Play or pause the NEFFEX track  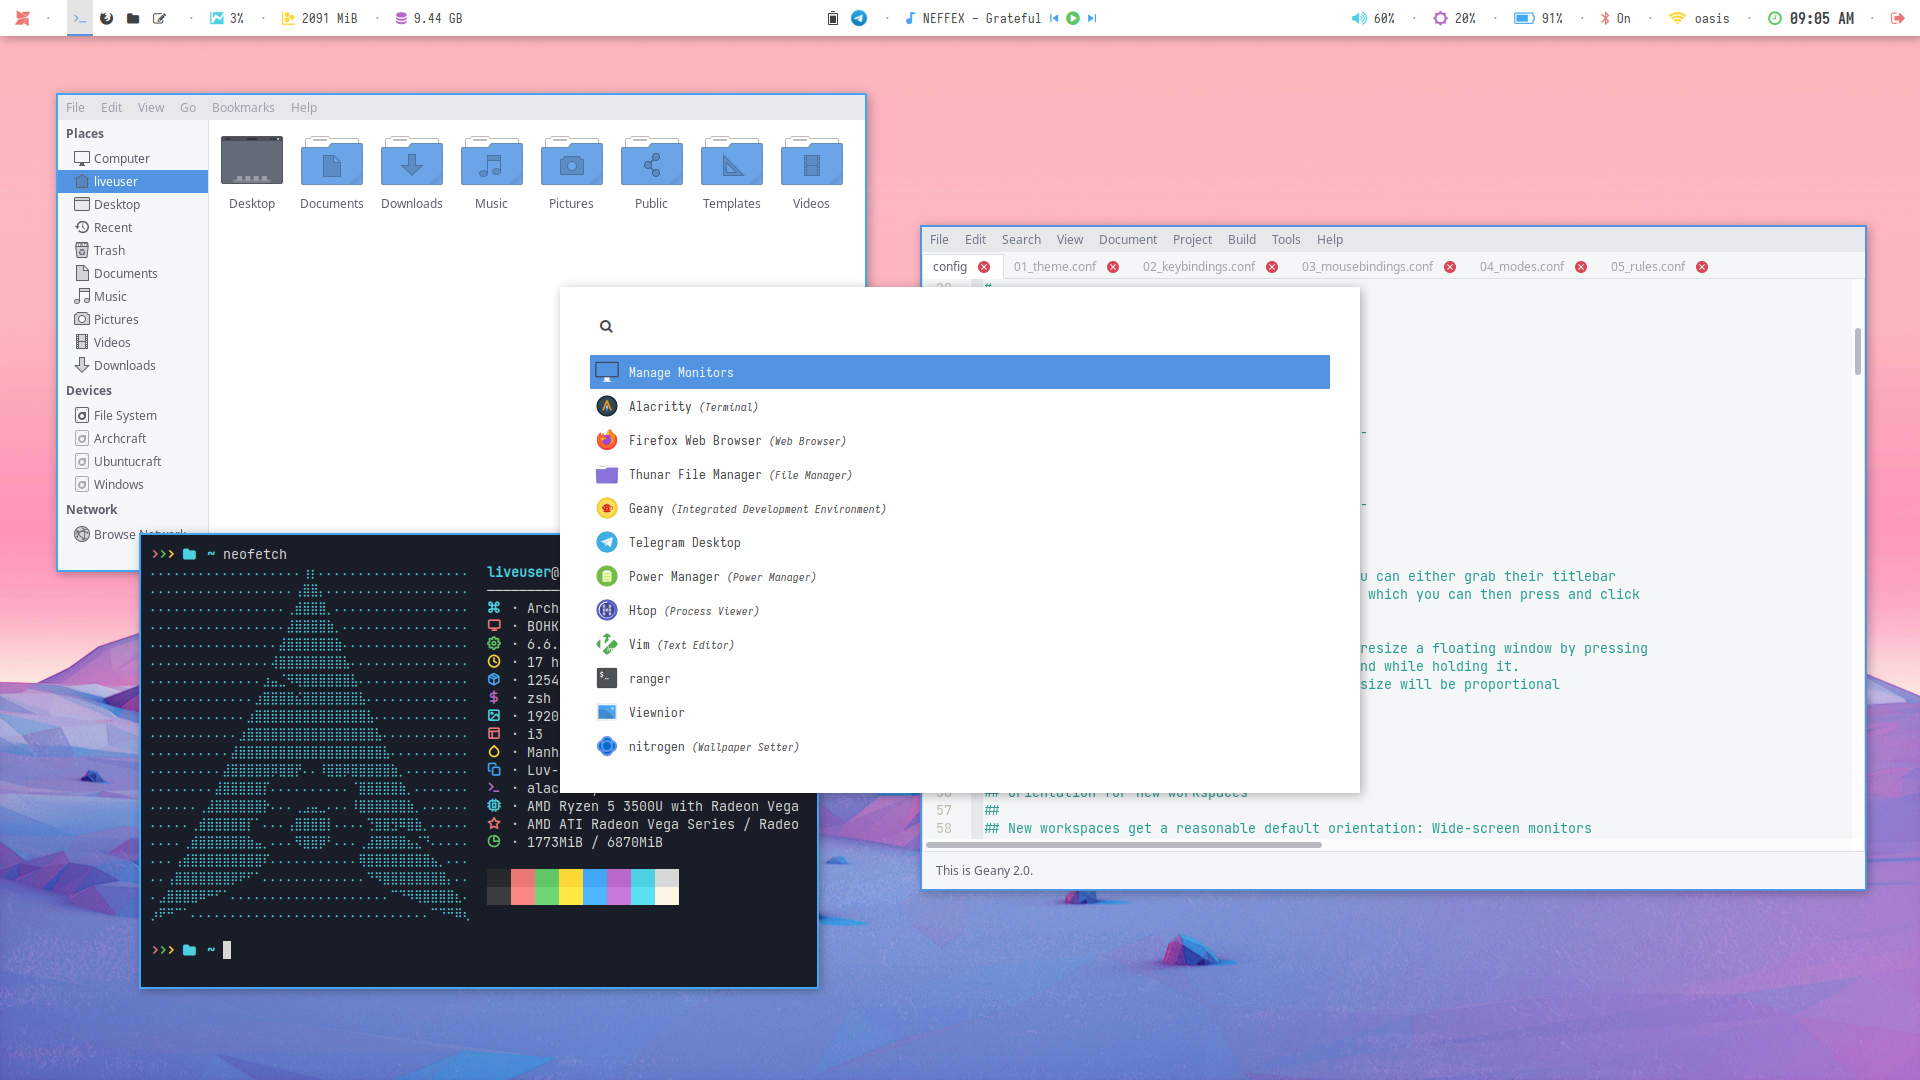coord(1073,18)
